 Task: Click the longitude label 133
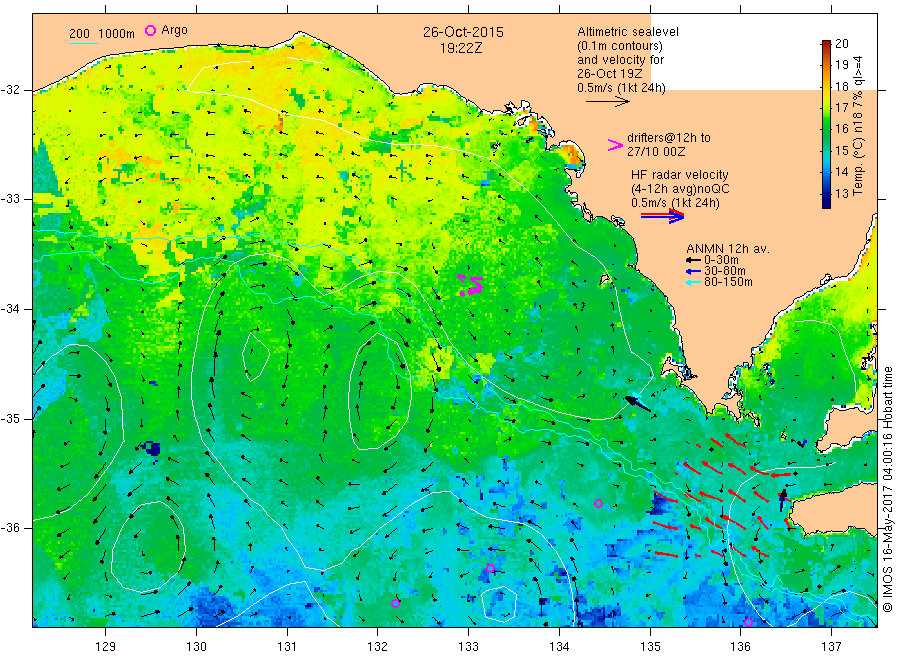click(468, 647)
